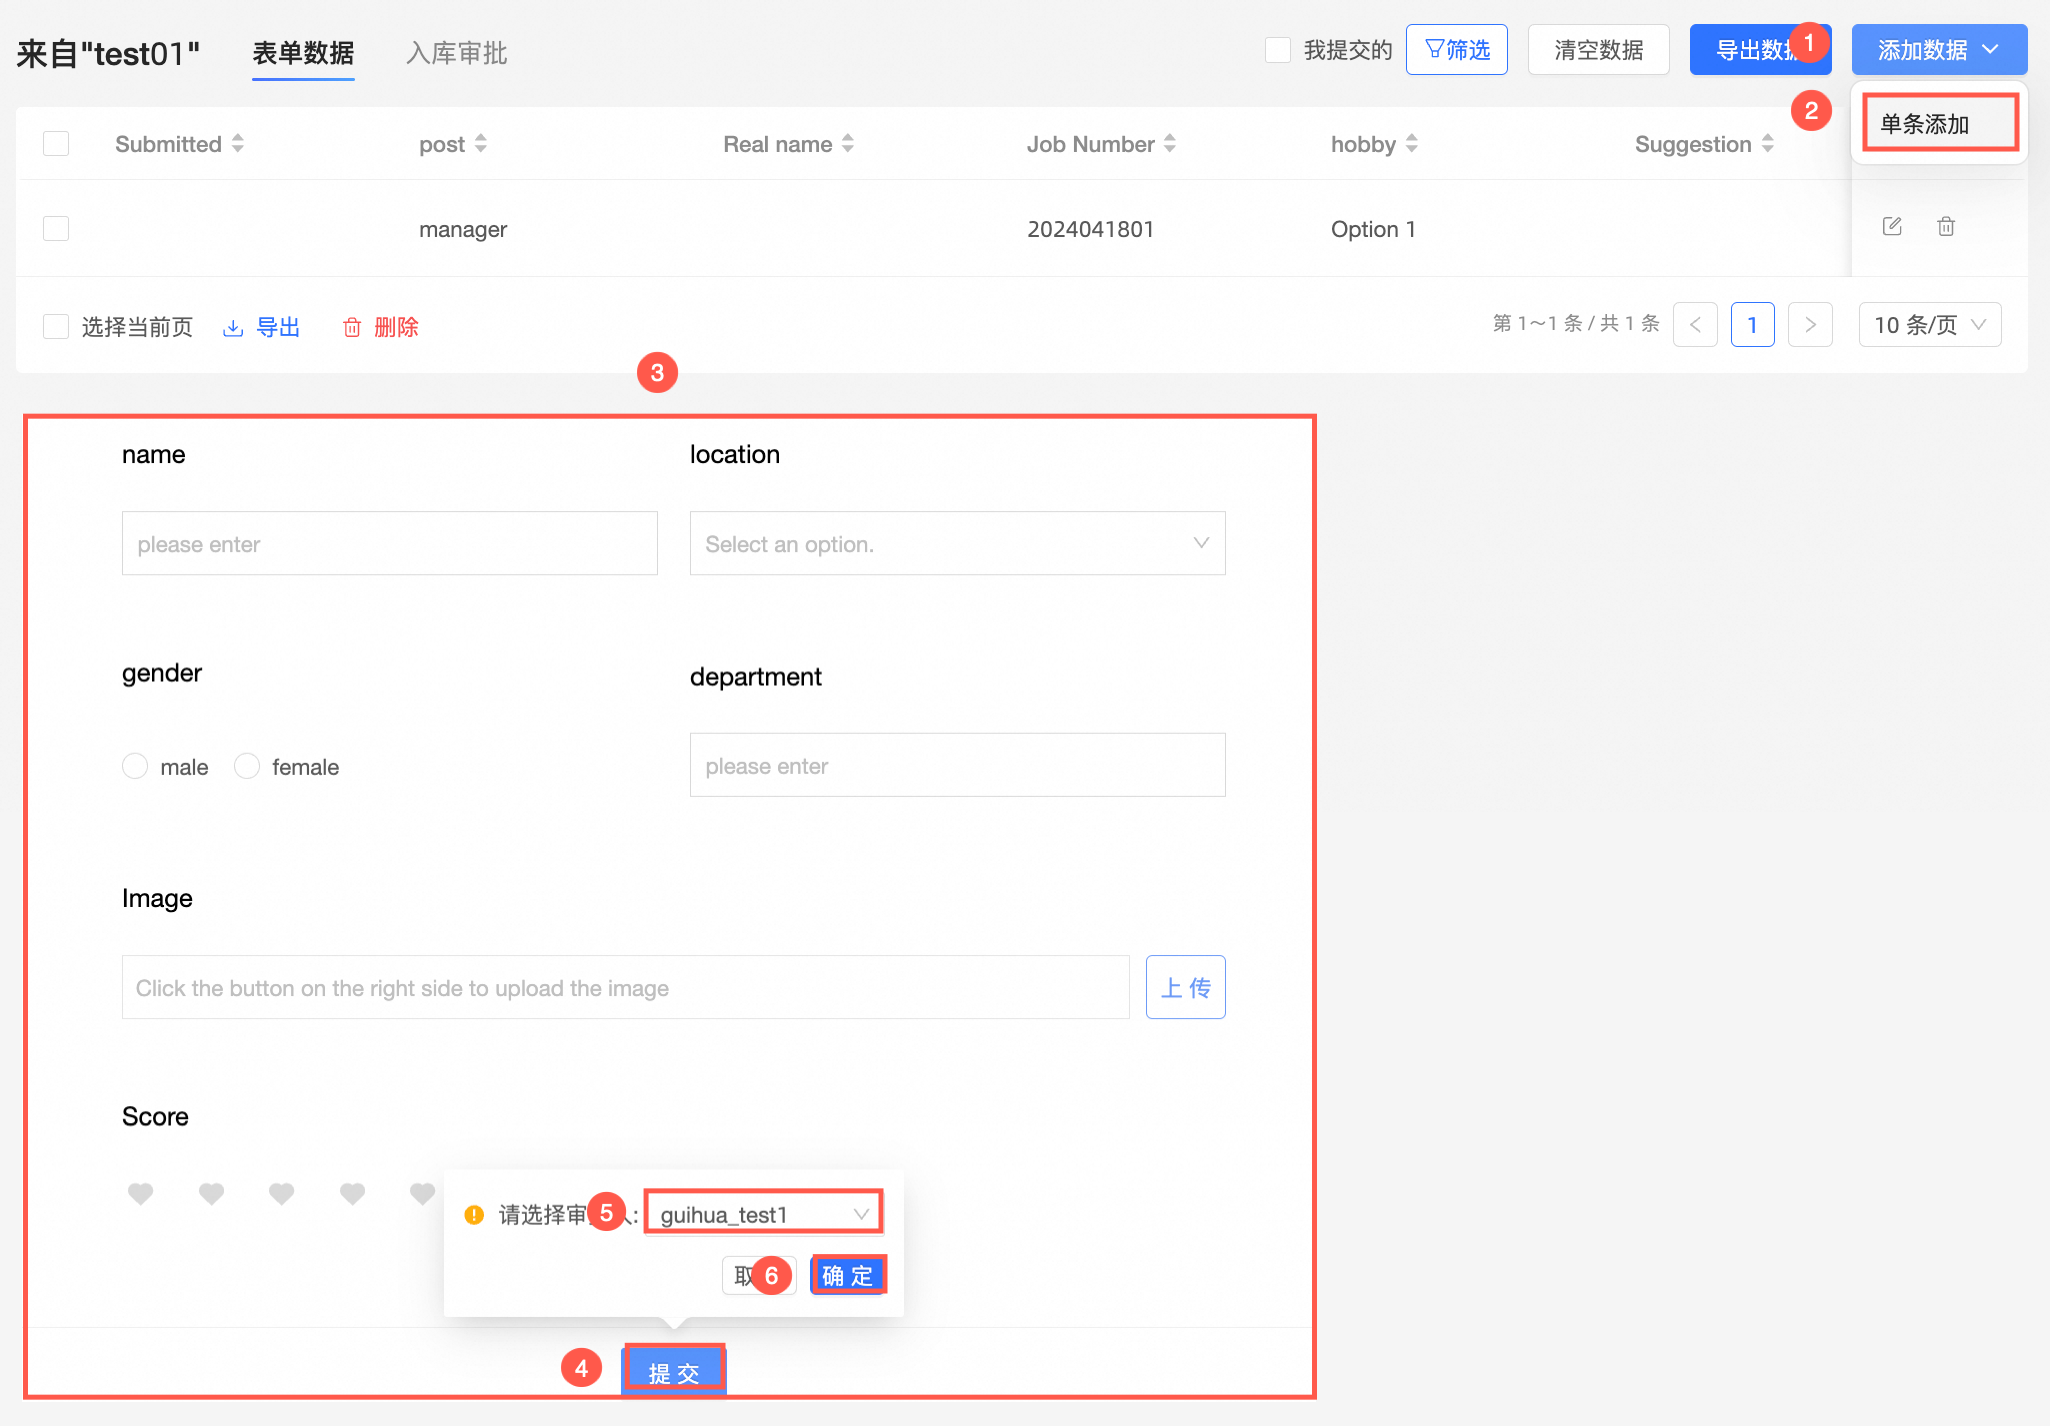
Task: Check the 选择当前页 checkbox
Action: [x=56, y=327]
